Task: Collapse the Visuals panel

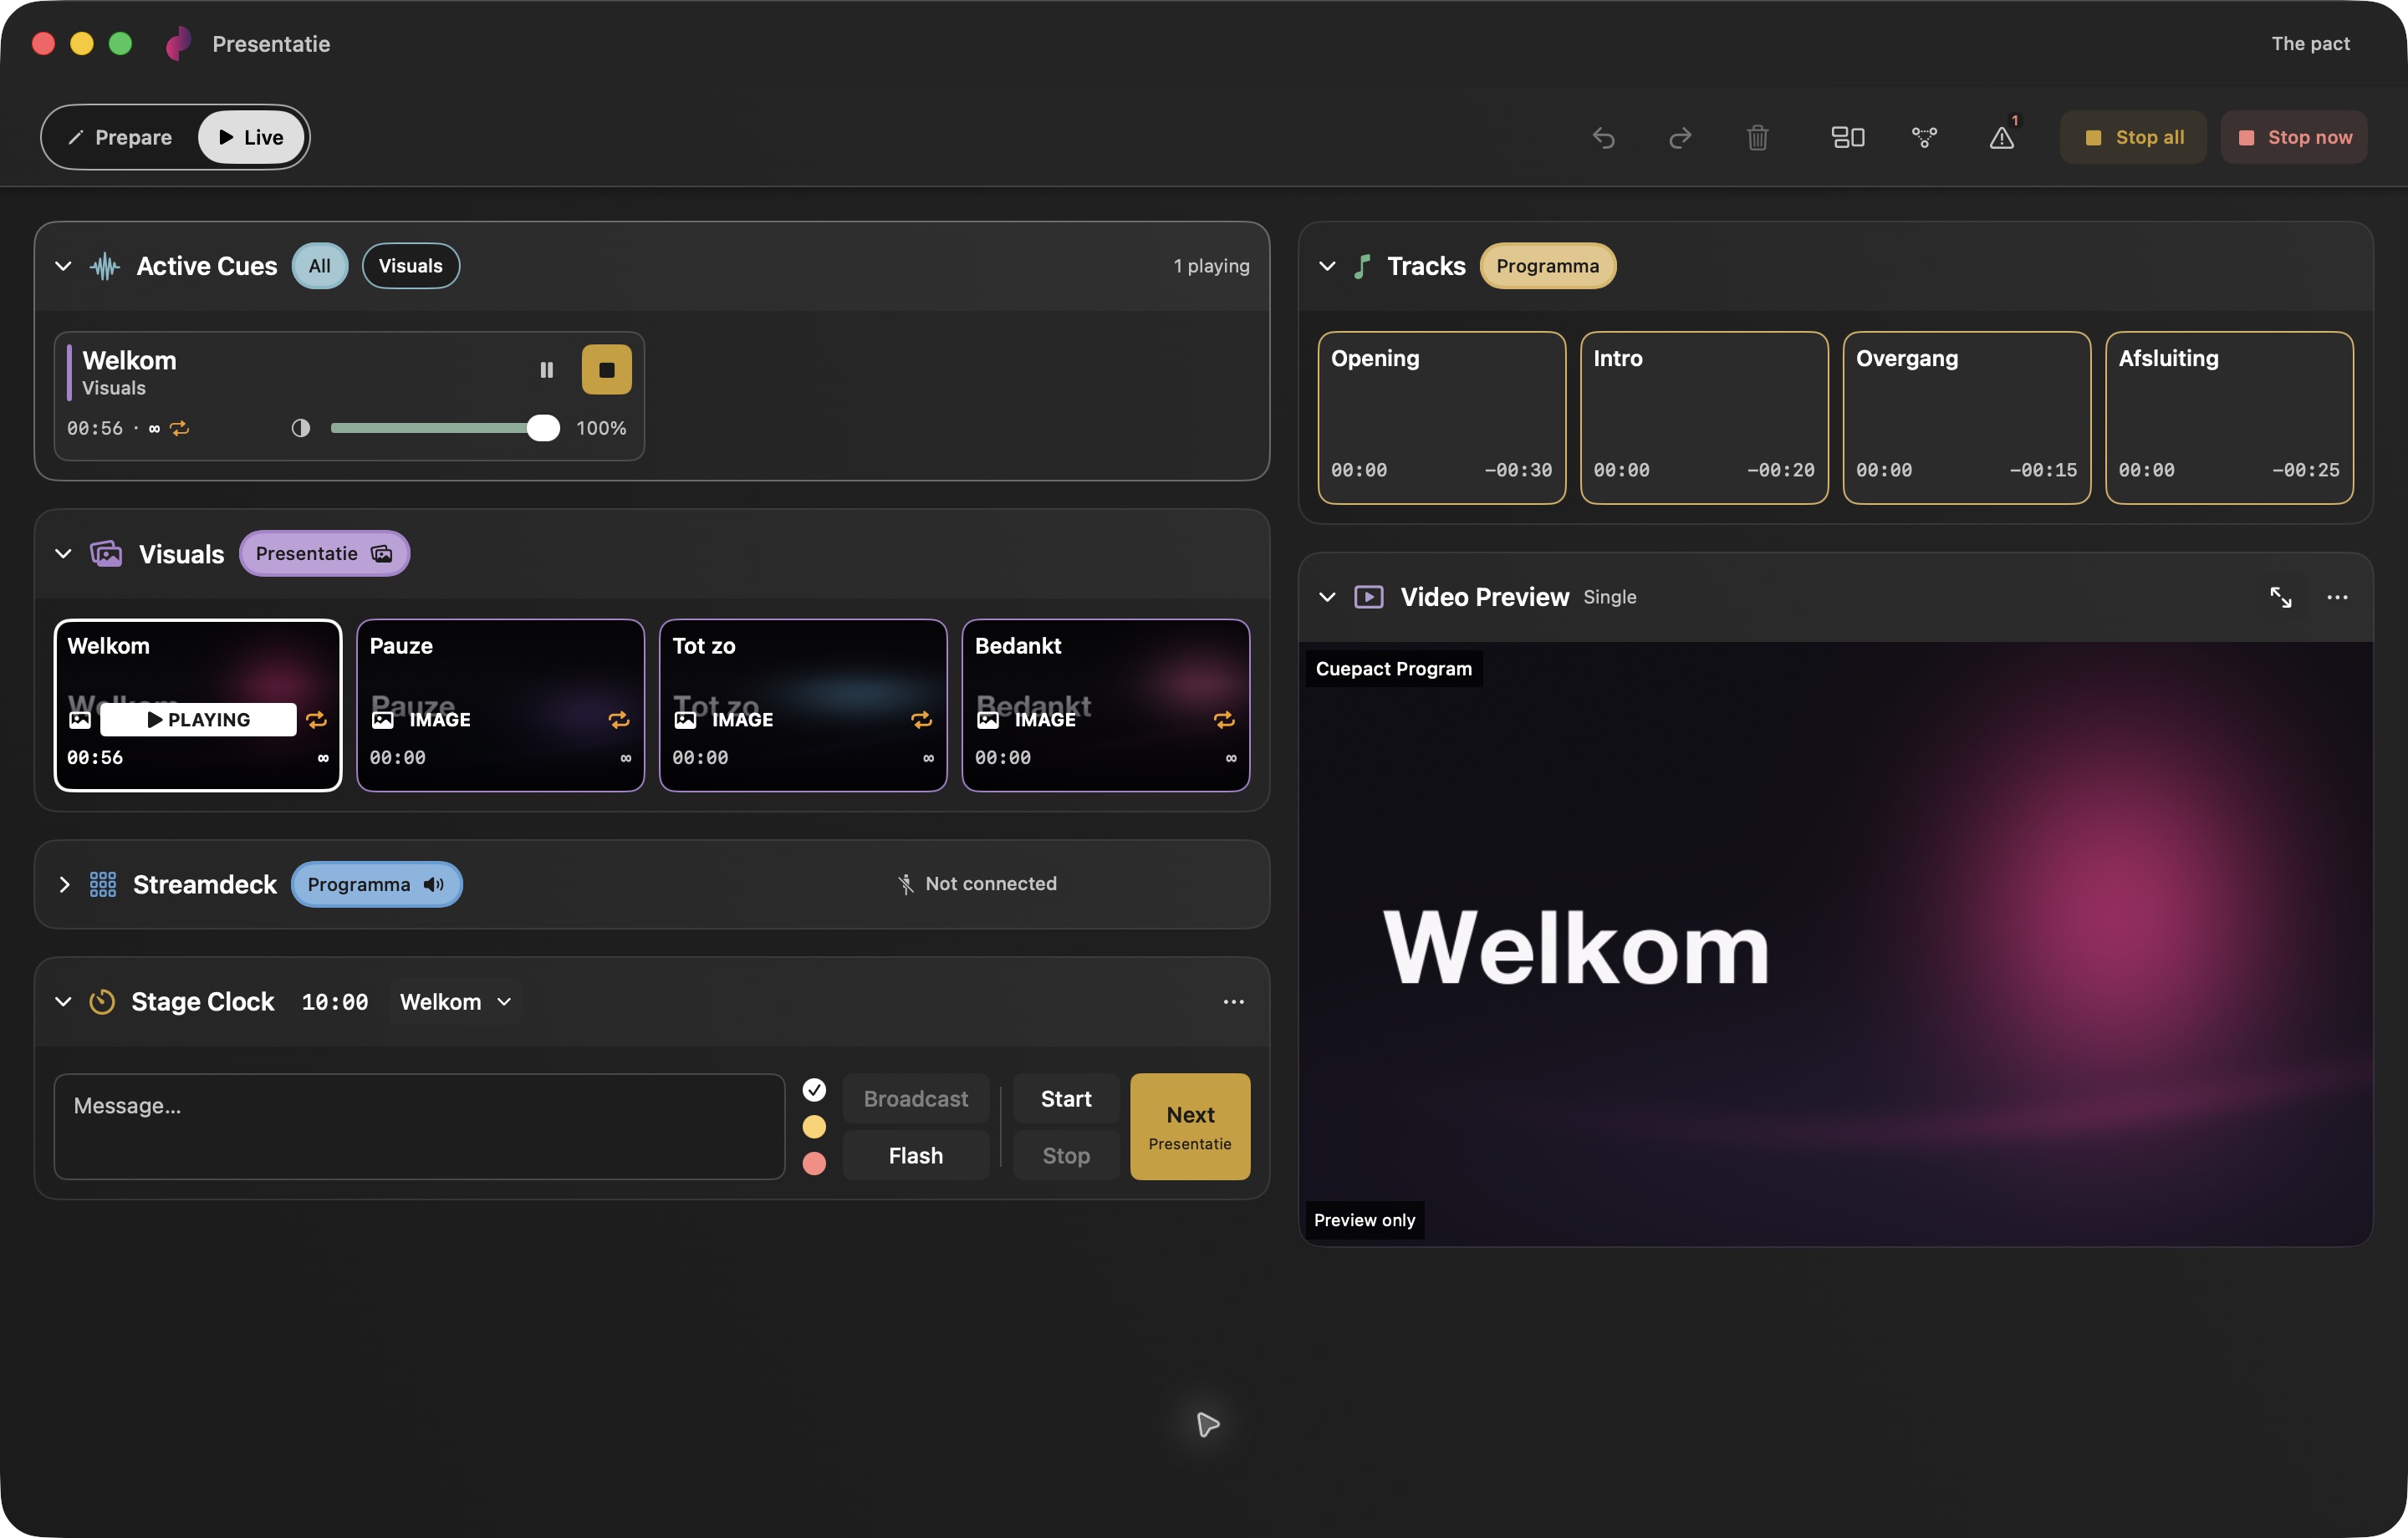Action: pyautogui.click(x=63, y=554)
